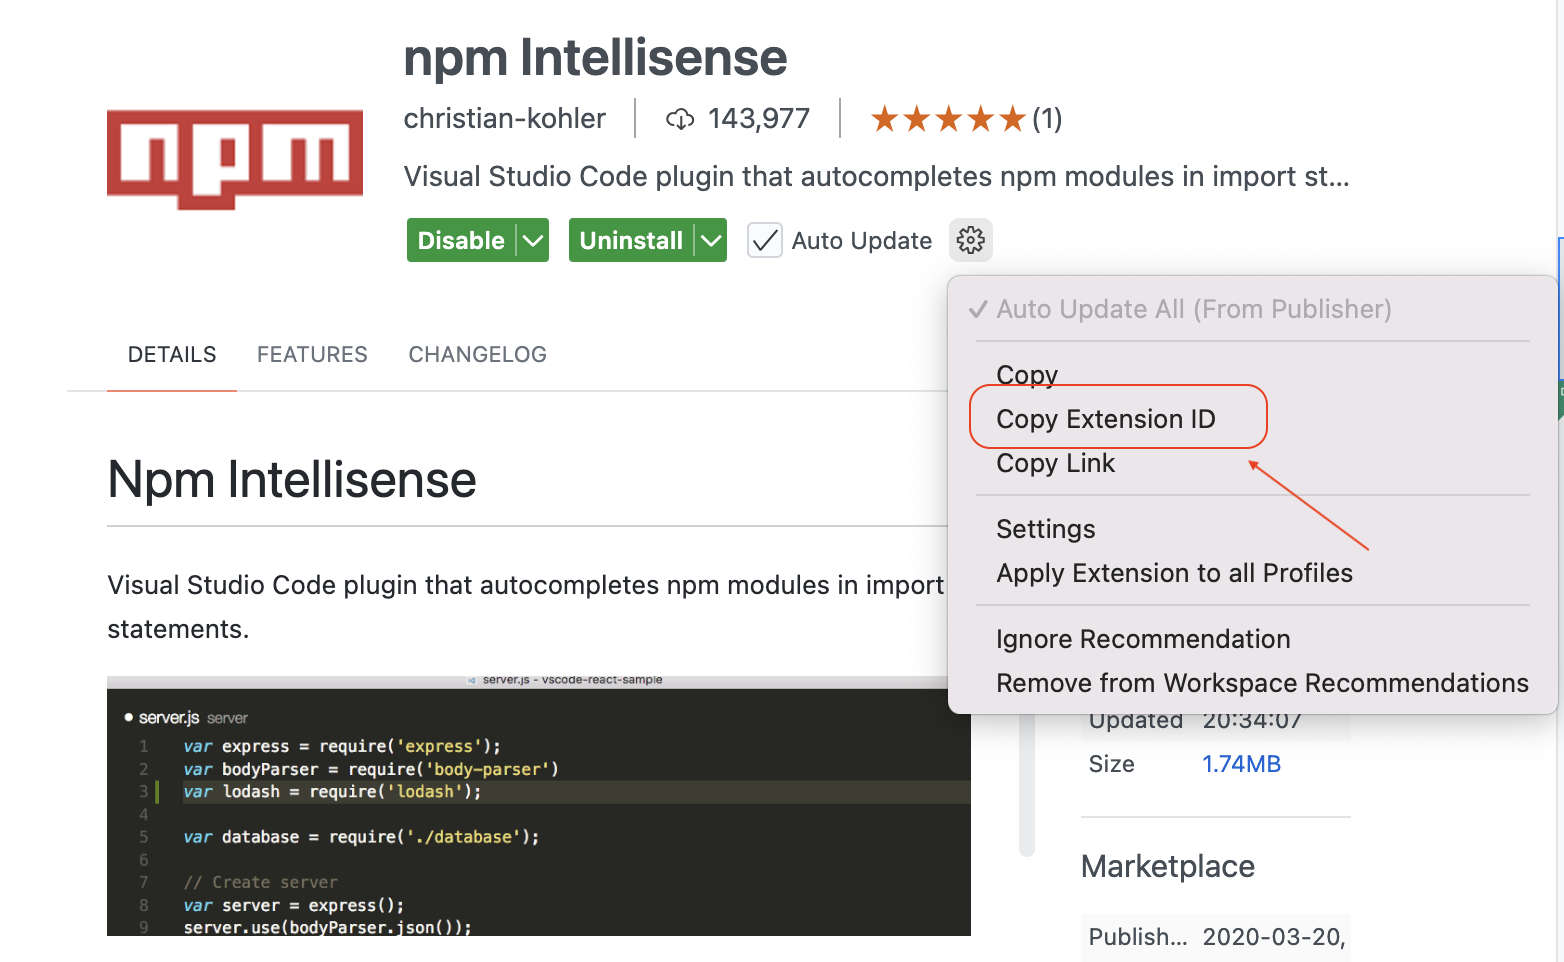1564x962 pixels.
Task: Choose Copy Link from the menu
Action: (x=1055, y=463)
